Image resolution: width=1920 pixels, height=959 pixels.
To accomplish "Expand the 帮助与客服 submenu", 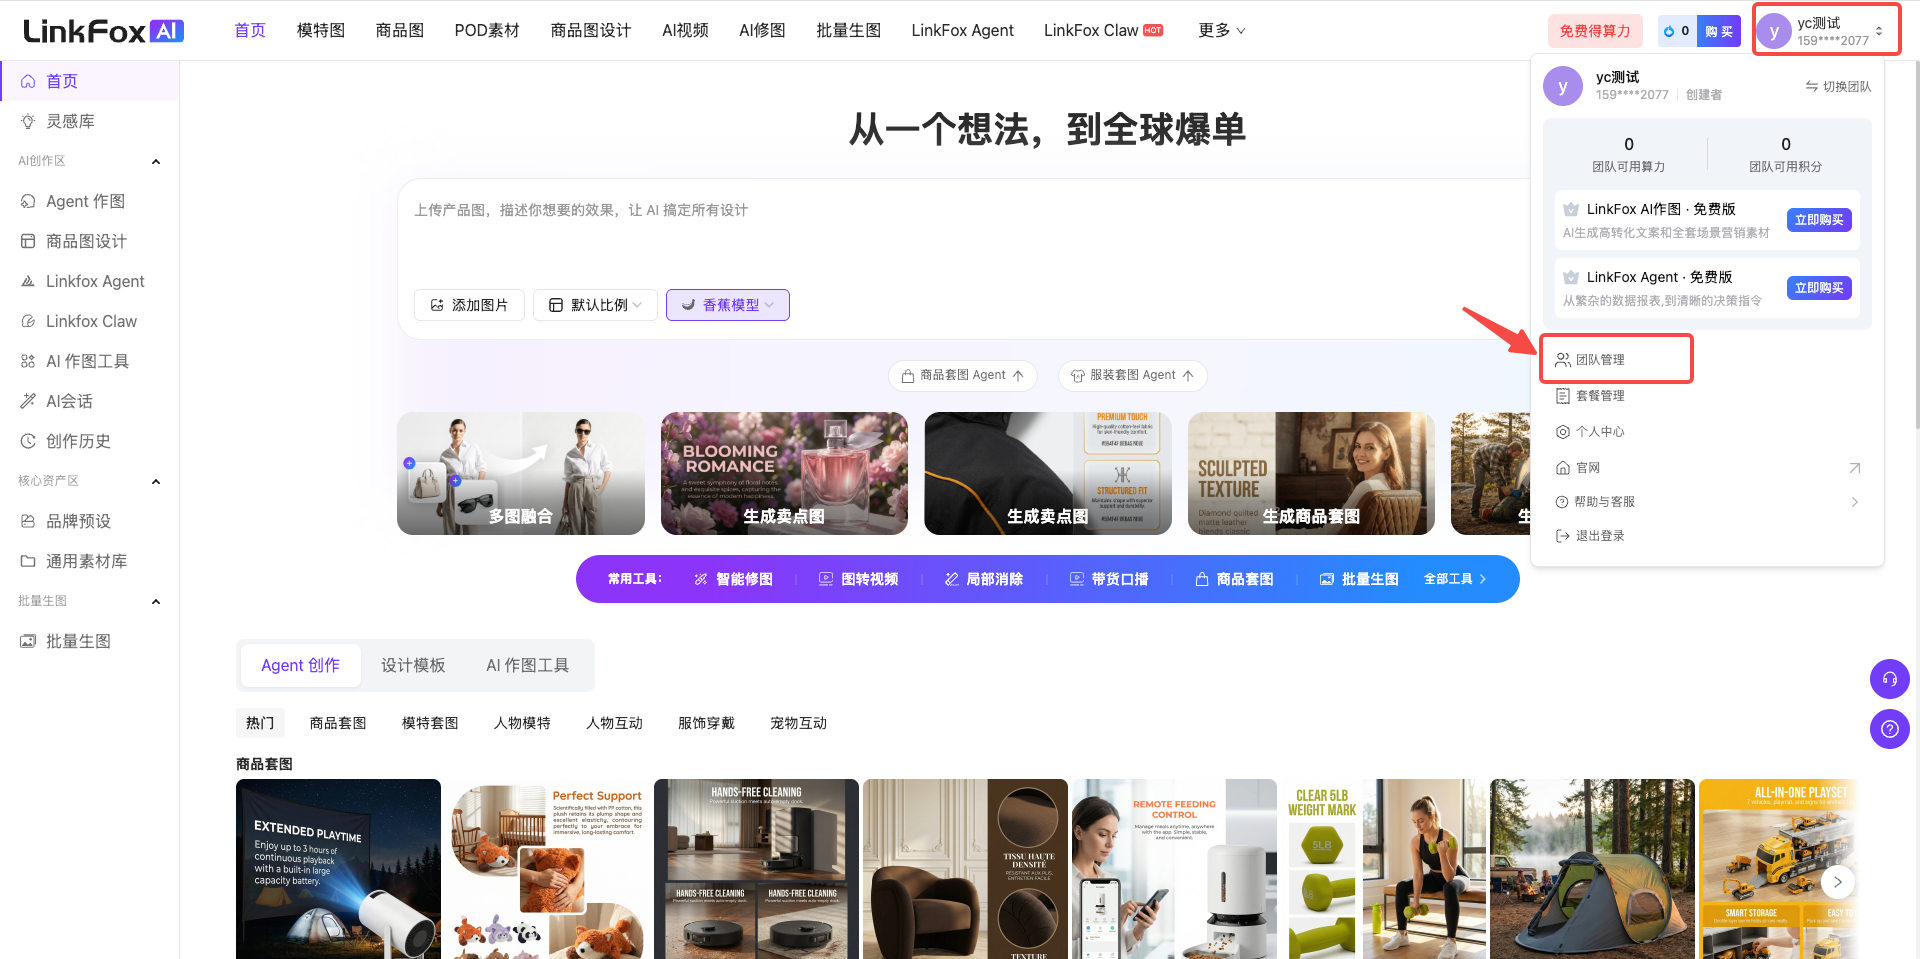I will [1708, 502].
